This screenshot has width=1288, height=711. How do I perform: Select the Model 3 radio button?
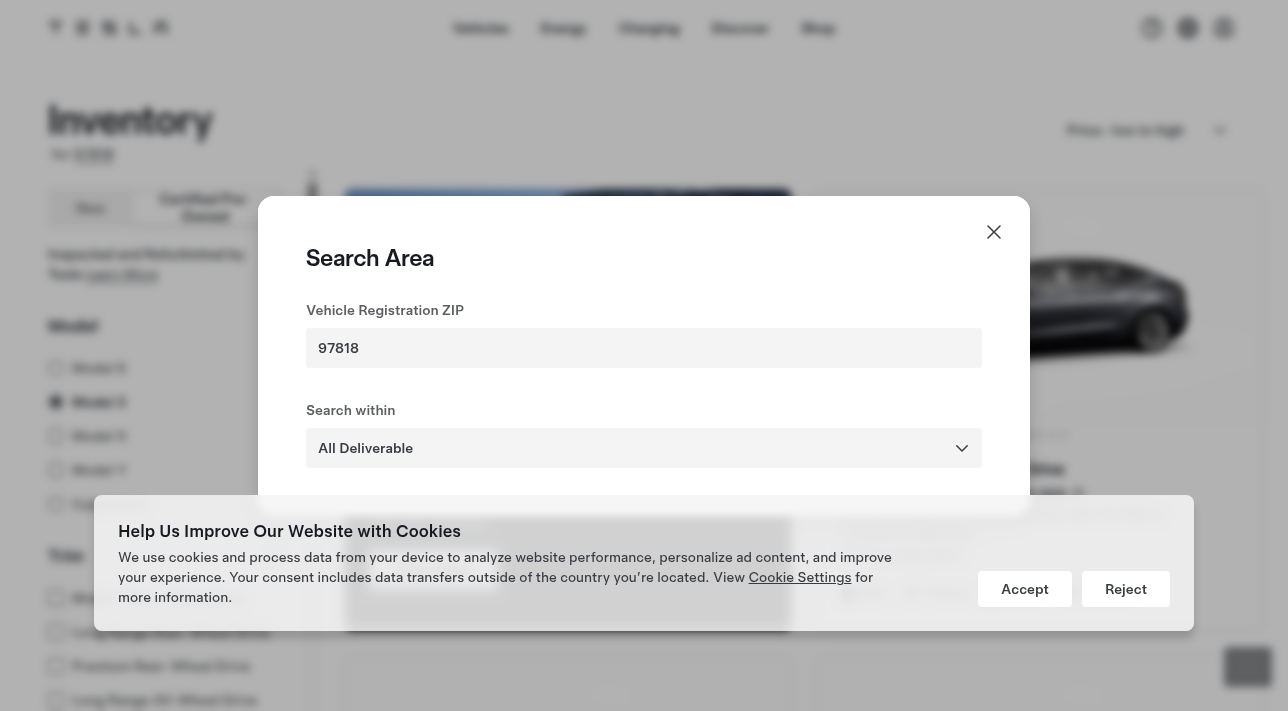(56, 402)
